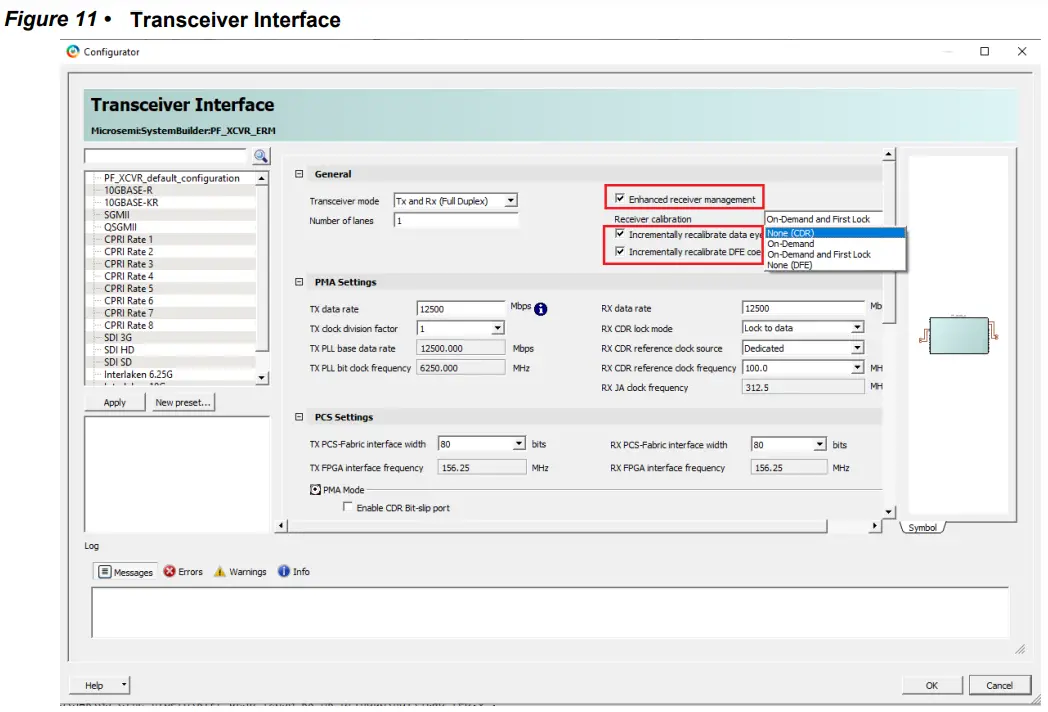Open the RX CDR lock mode dropdown
This screenshot has height=712, width=1048.
pyautogui.click(x=859, y=328)
